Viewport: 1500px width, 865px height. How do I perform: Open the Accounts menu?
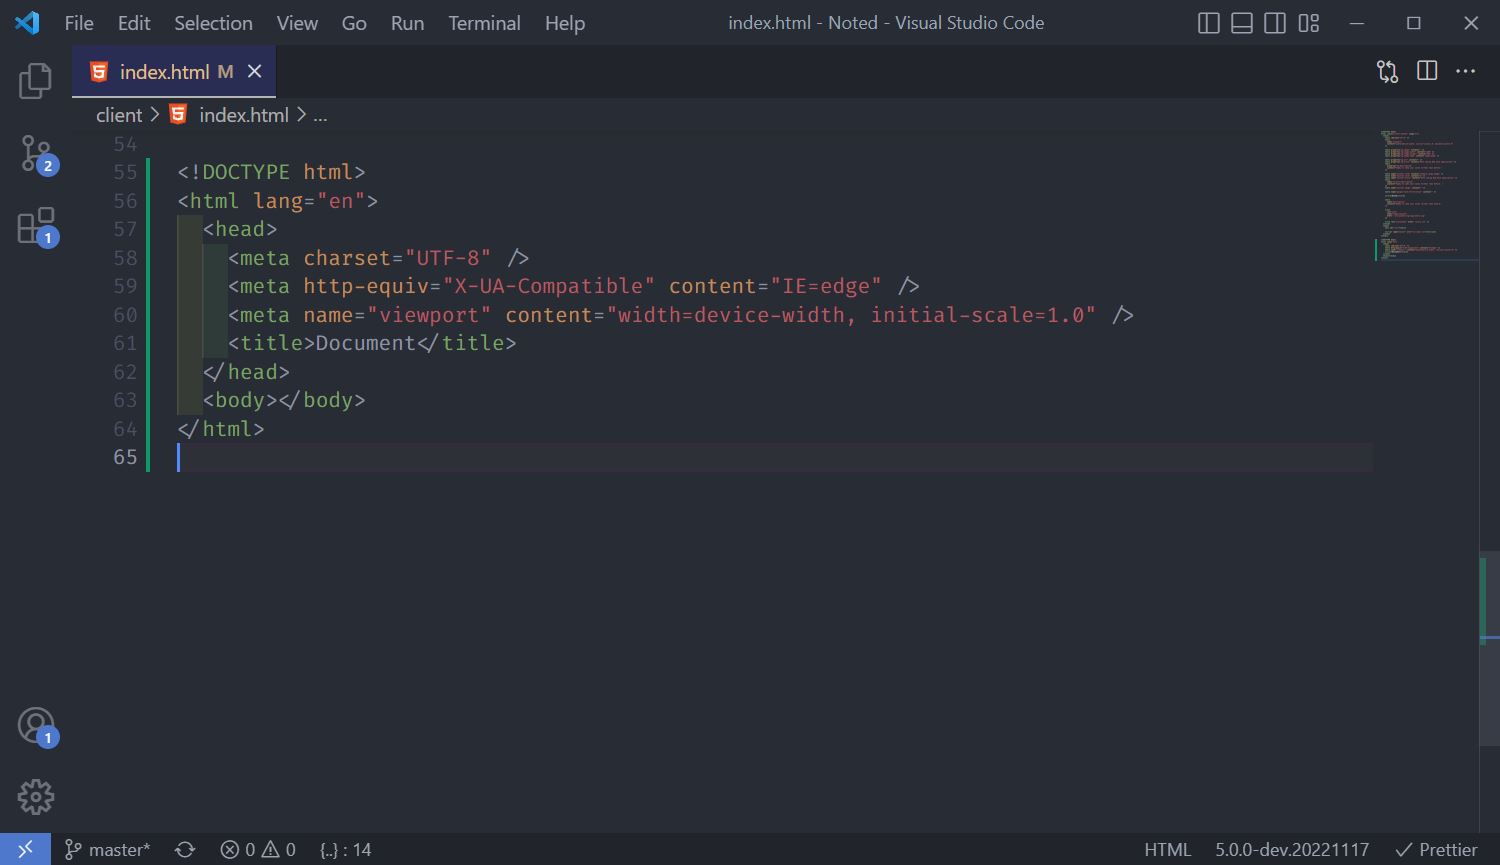[37, 726]
